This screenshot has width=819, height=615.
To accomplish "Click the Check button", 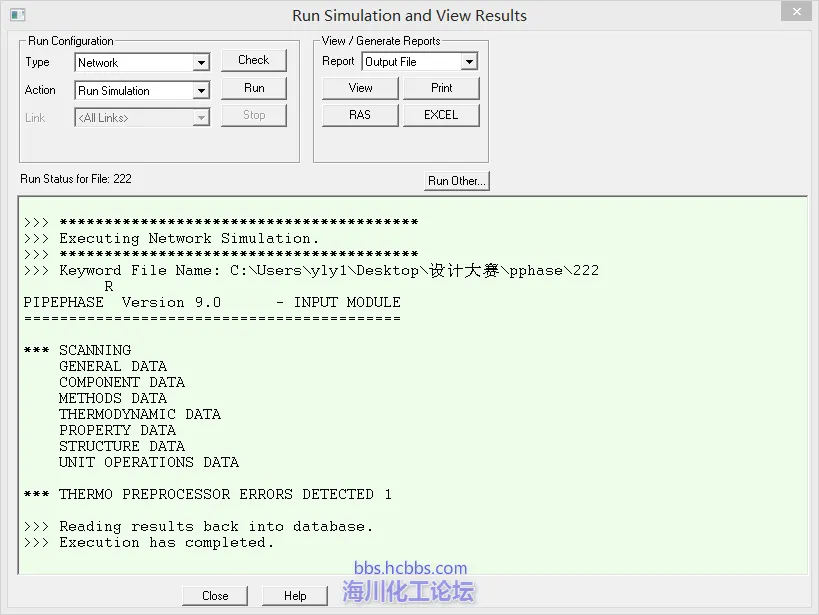I will [x=254, y=60].
